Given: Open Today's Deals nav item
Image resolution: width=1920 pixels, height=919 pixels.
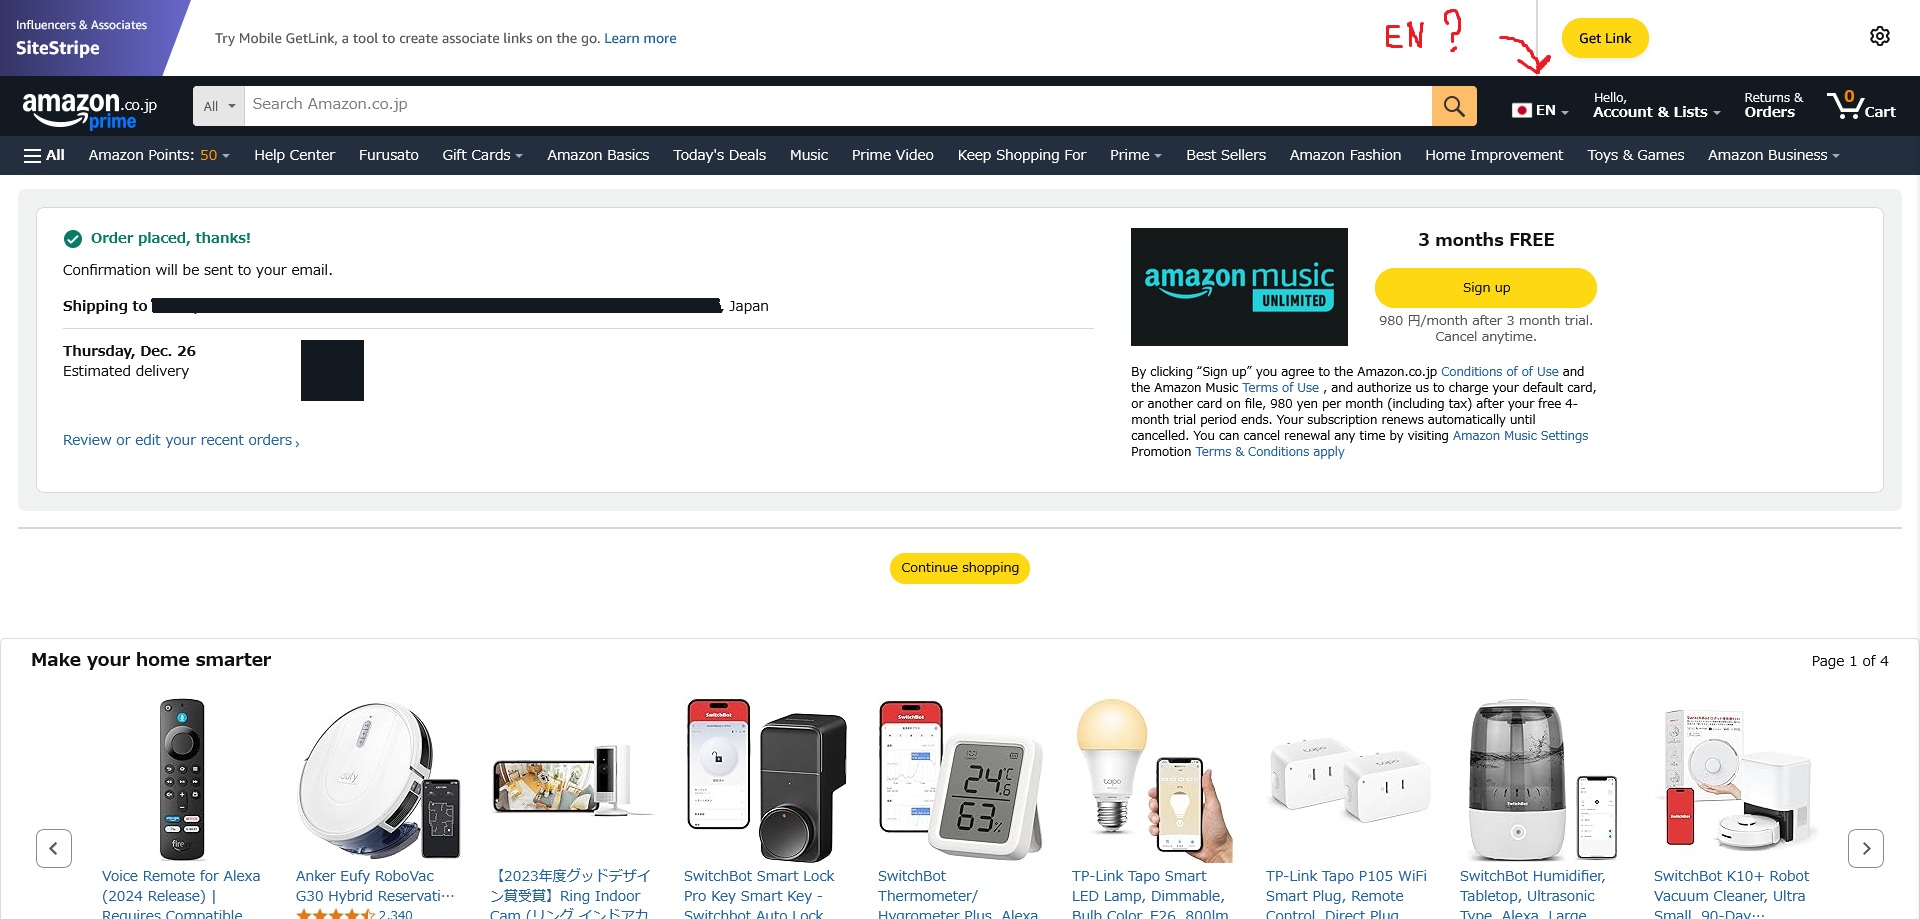Looking at the screenshot, I should click(719, 155).
